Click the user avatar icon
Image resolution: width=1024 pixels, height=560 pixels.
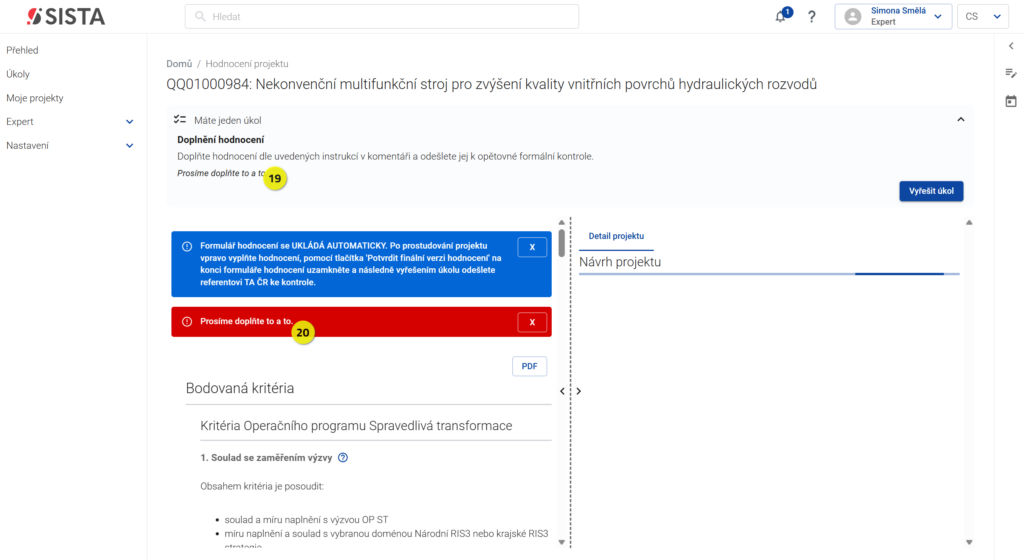[x=852, y=16]
